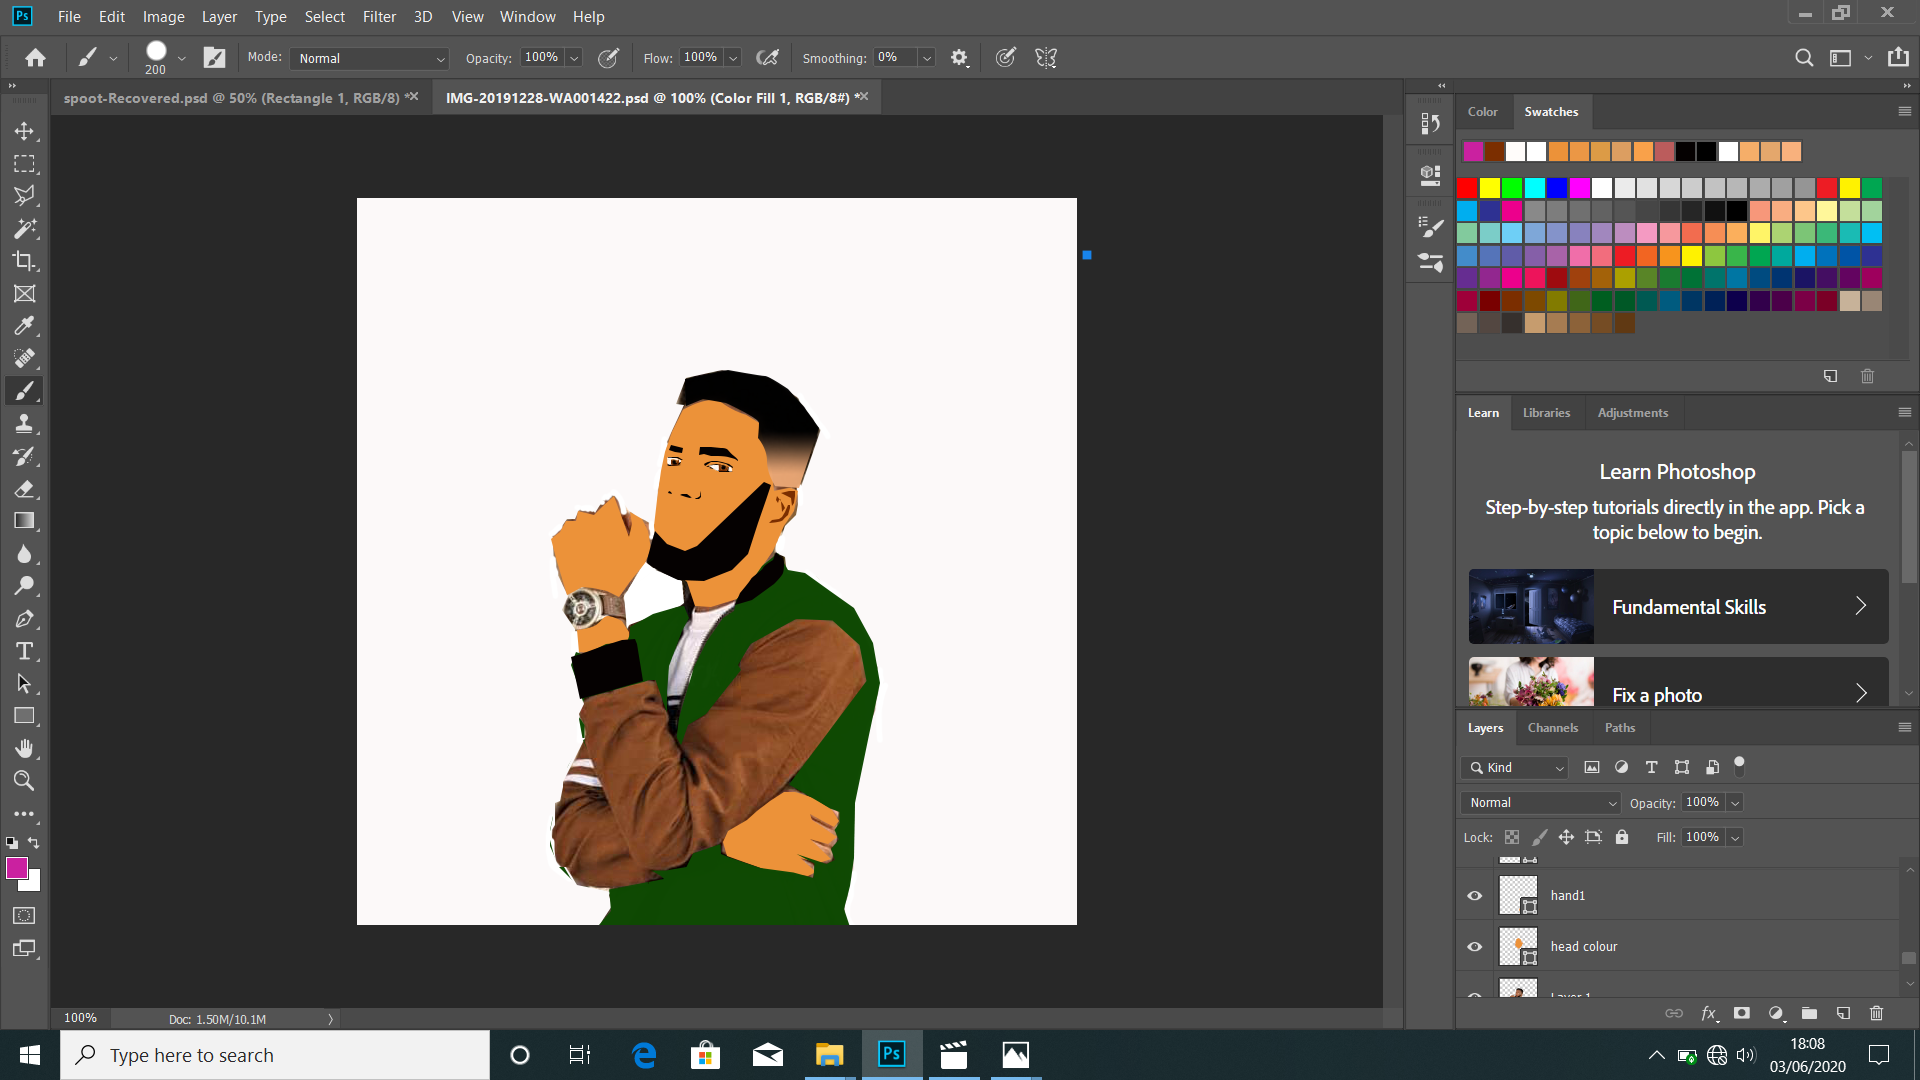The height and width of the screenshot is (1080, 1920).
Task: Switch to the Adjustments tab
Action: coord(1632,413)
